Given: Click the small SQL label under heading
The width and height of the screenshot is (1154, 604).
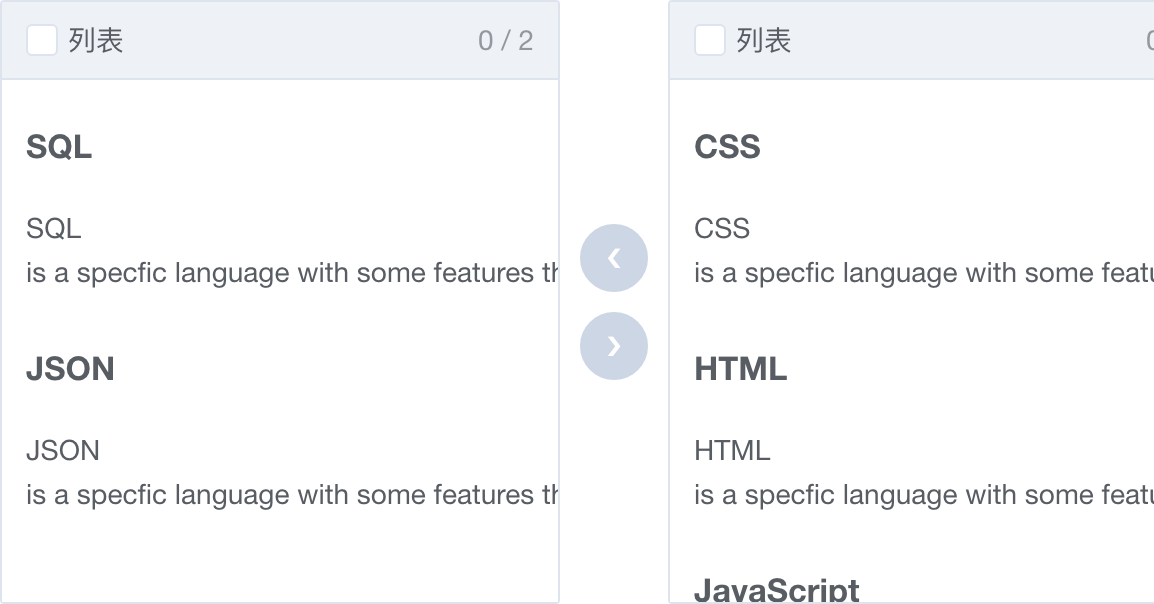Looking at the screenshot, I should [x=54, y=229].
